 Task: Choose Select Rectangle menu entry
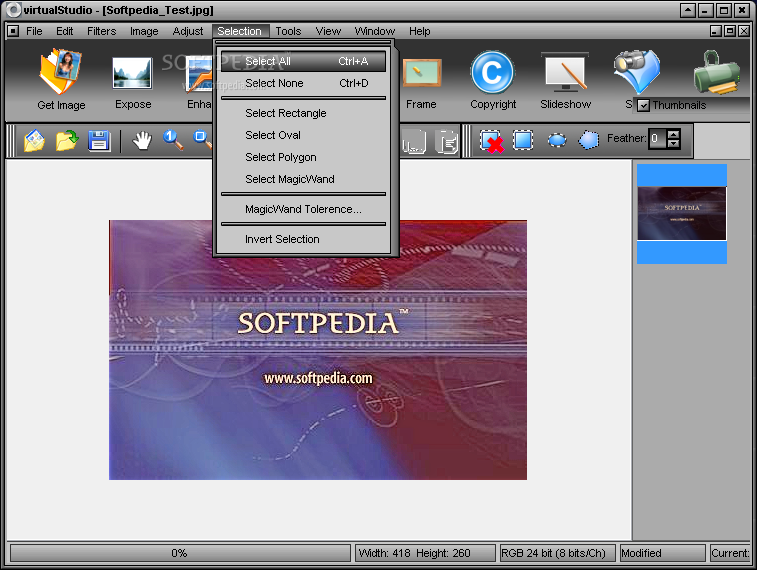tap(303, 113)
